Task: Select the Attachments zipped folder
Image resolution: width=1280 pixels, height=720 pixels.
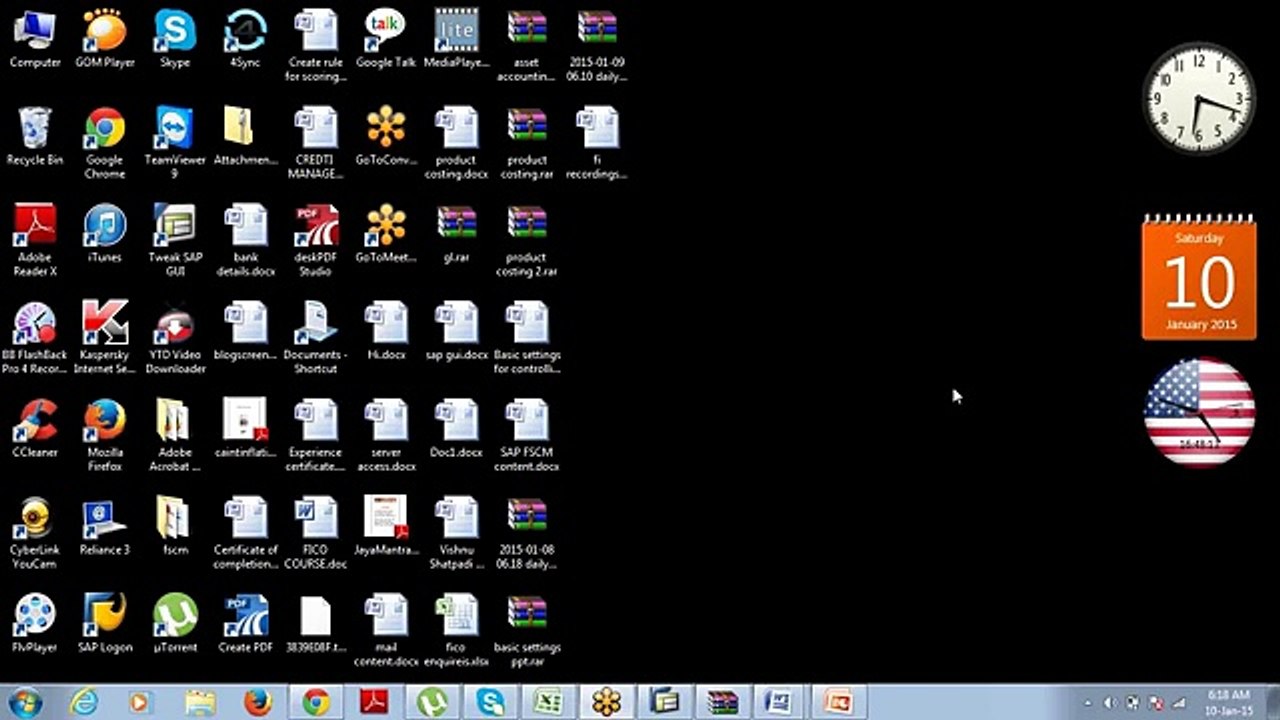Action: pos(245,137)
